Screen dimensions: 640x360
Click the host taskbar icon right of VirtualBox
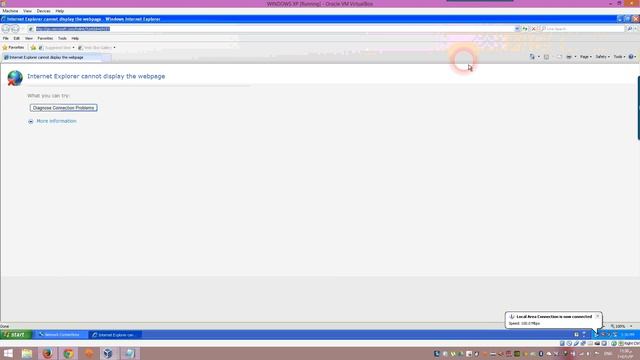129,353
